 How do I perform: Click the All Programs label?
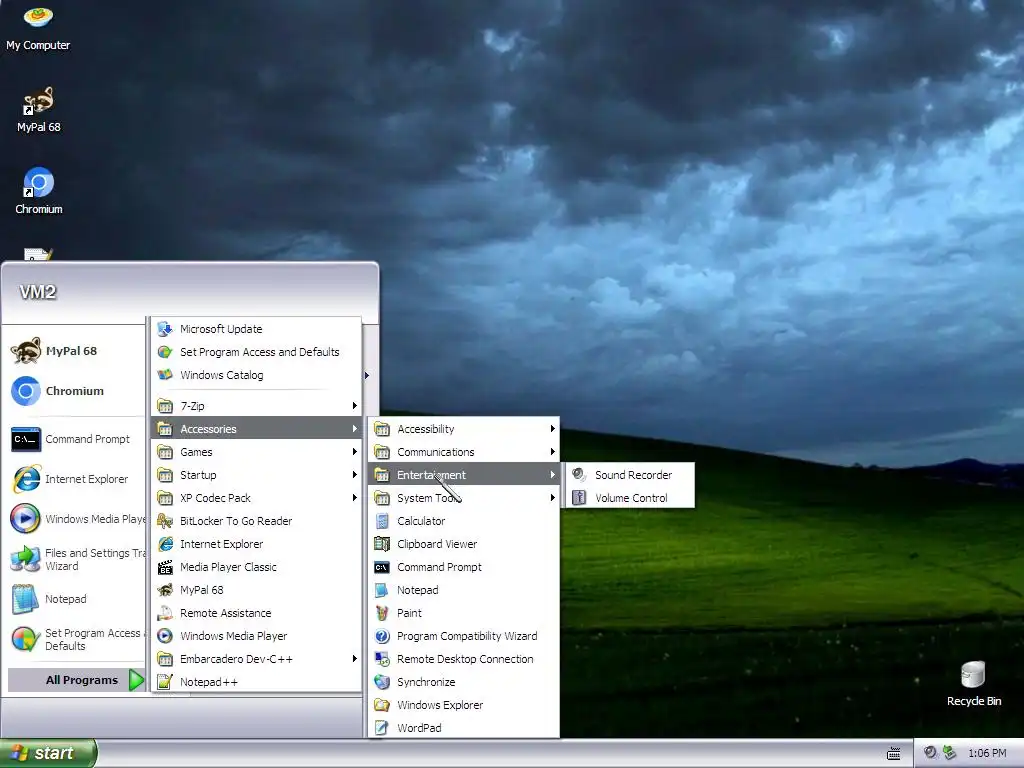(x=82, y=680)
